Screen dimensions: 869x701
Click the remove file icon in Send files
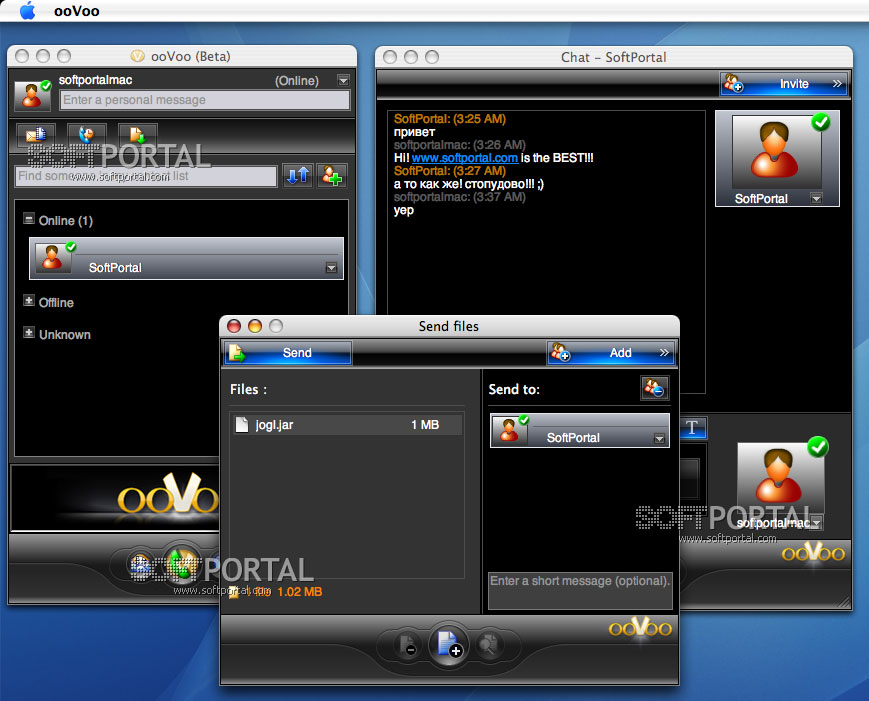click(x=408, y=645)
